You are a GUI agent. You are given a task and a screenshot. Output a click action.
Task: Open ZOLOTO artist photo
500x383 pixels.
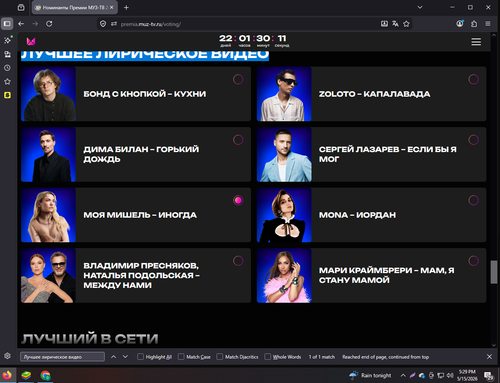[284, 94]
